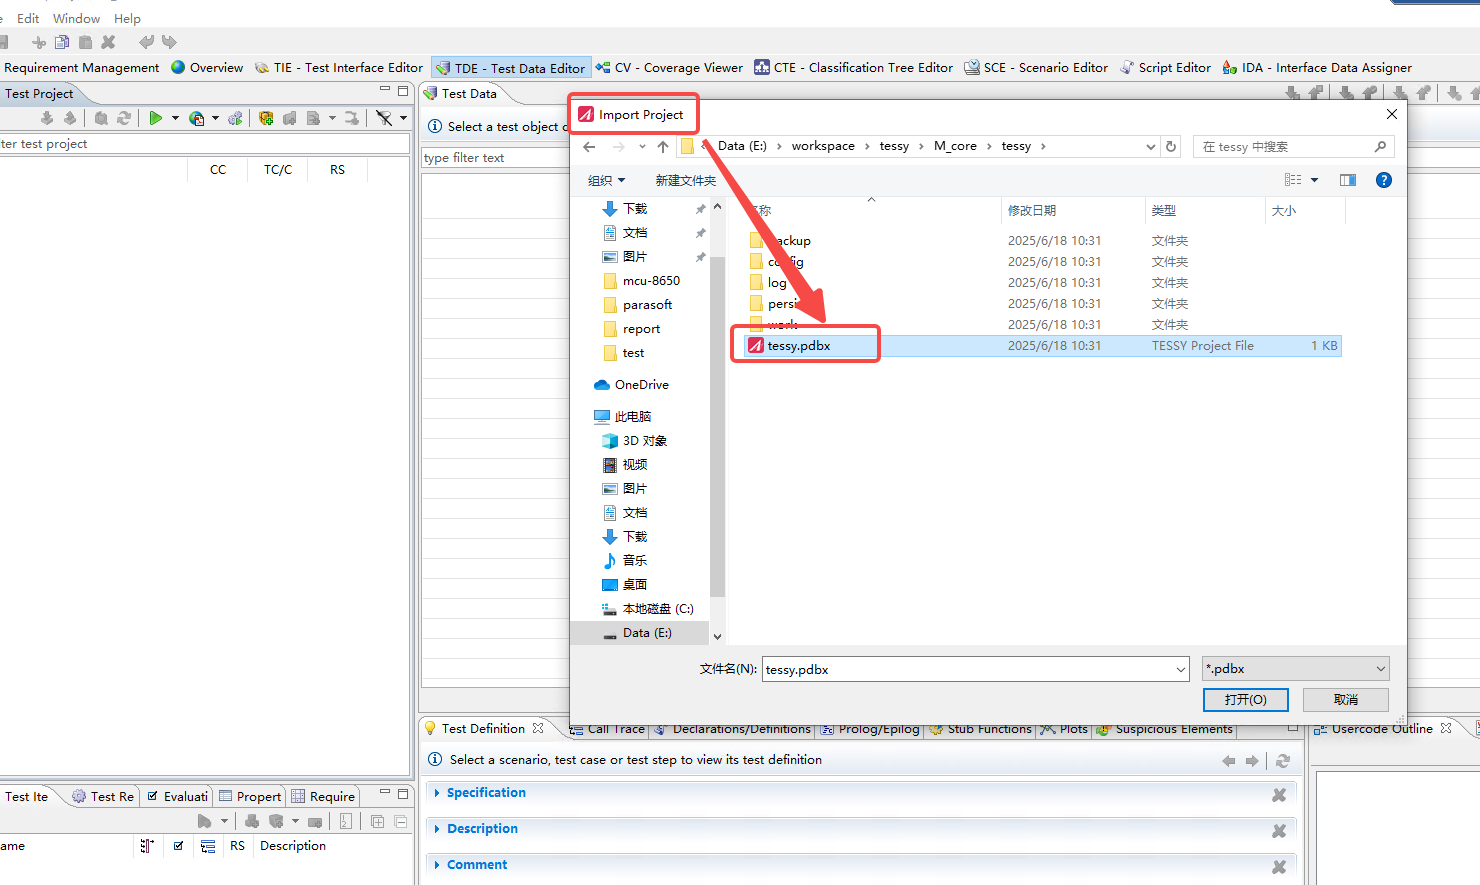Click the M_core segment in the address bar
1480x885 pixels.
point(955,146)
